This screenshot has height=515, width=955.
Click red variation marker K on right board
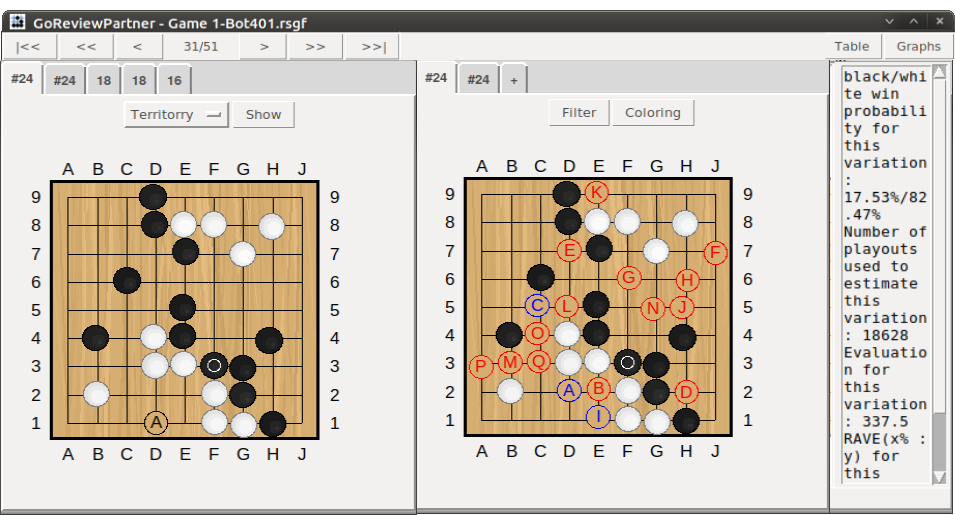598,192
